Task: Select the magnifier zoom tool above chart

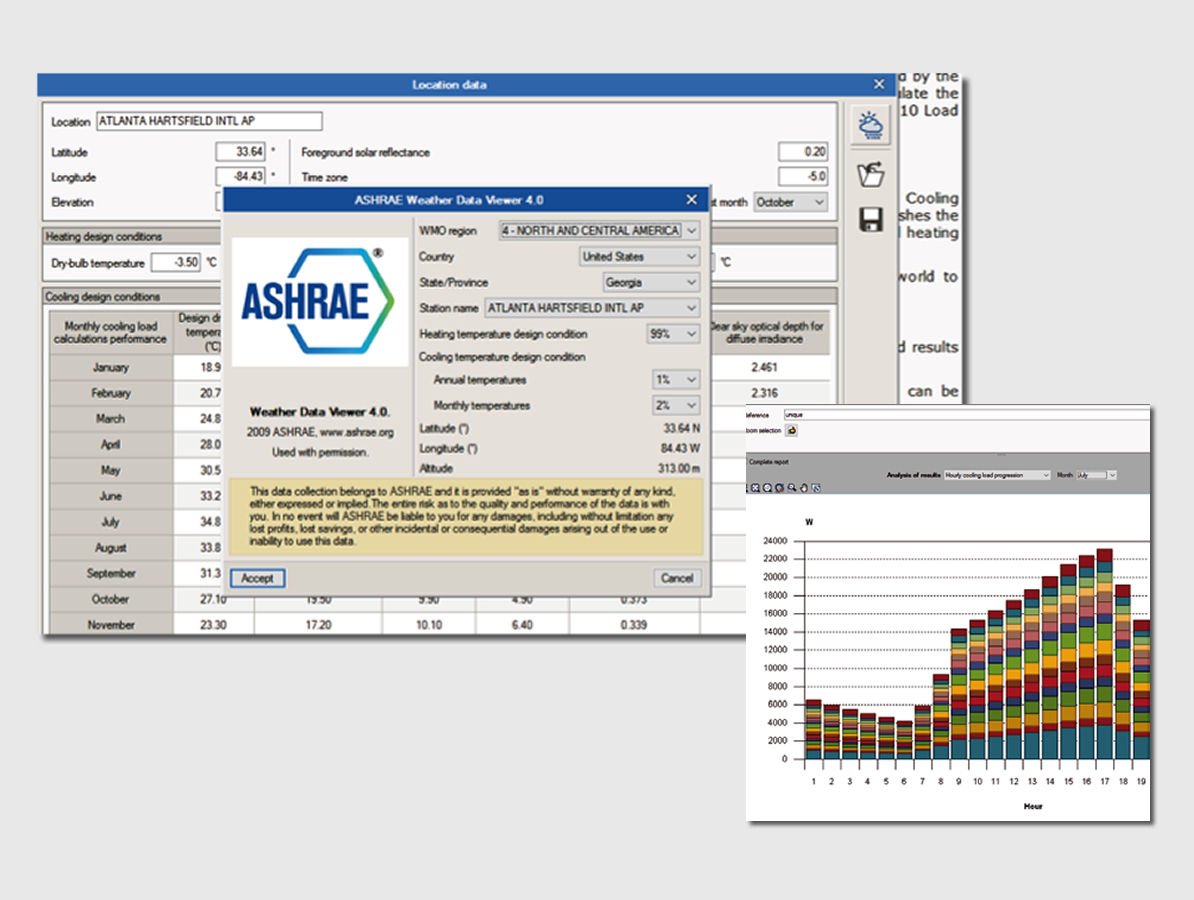Action: (792, 488)
